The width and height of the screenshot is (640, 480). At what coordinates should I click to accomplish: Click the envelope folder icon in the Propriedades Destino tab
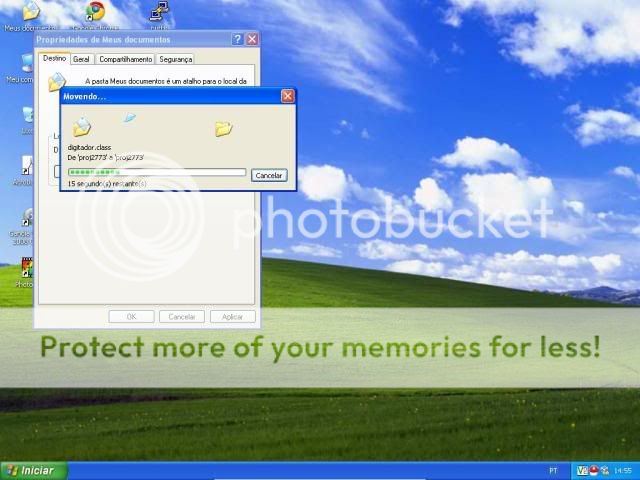[x=56, y=82]
